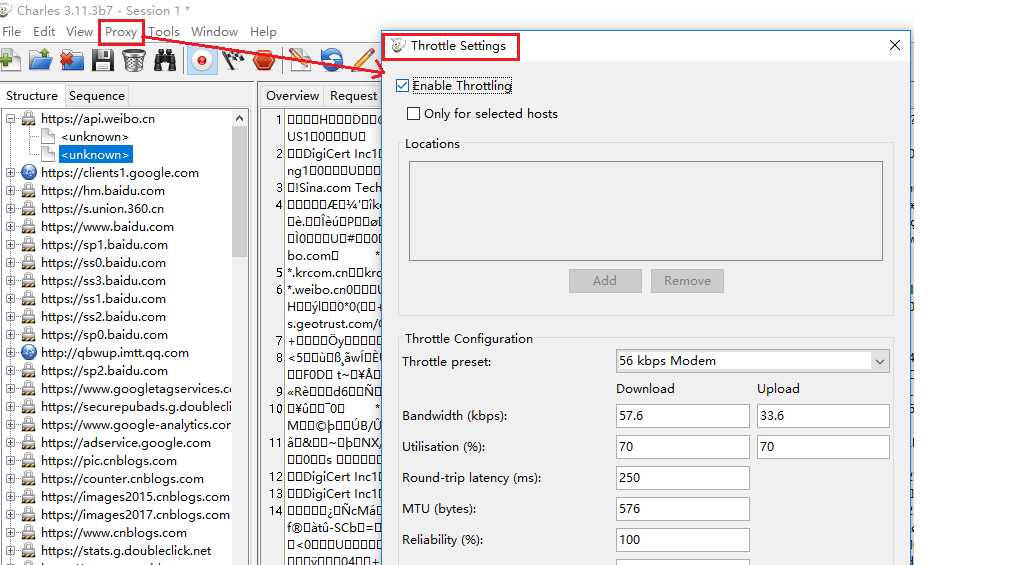Click the Download utilisation field
This screenshot has width=1024, height=565.
[682, 447]
